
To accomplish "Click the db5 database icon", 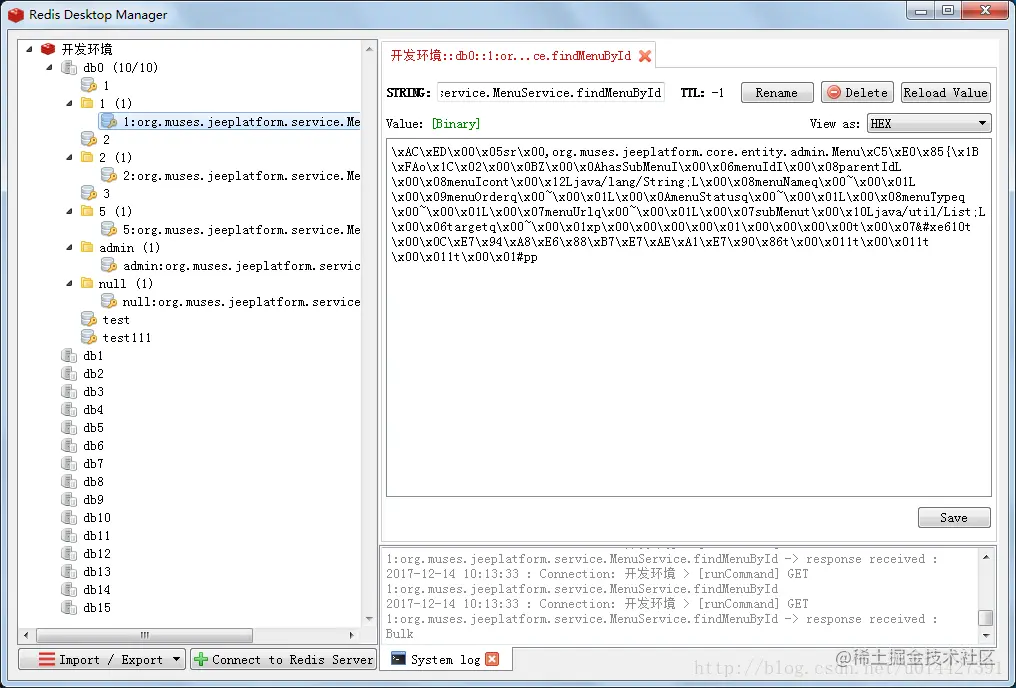I will click(x=69, y=428).
